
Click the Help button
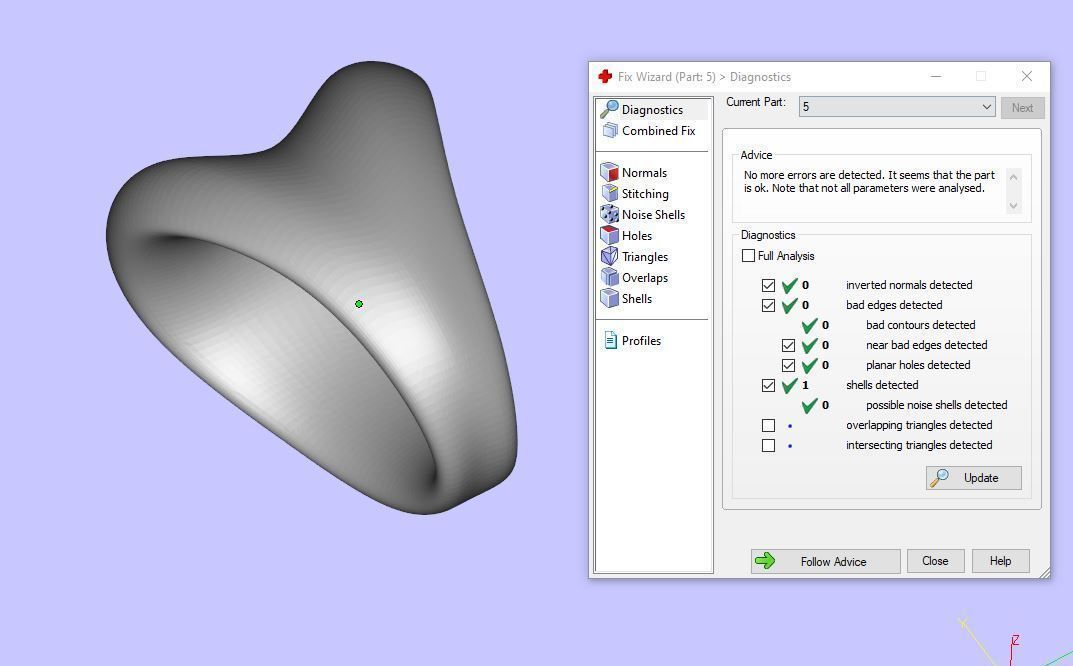(1000, 561)
